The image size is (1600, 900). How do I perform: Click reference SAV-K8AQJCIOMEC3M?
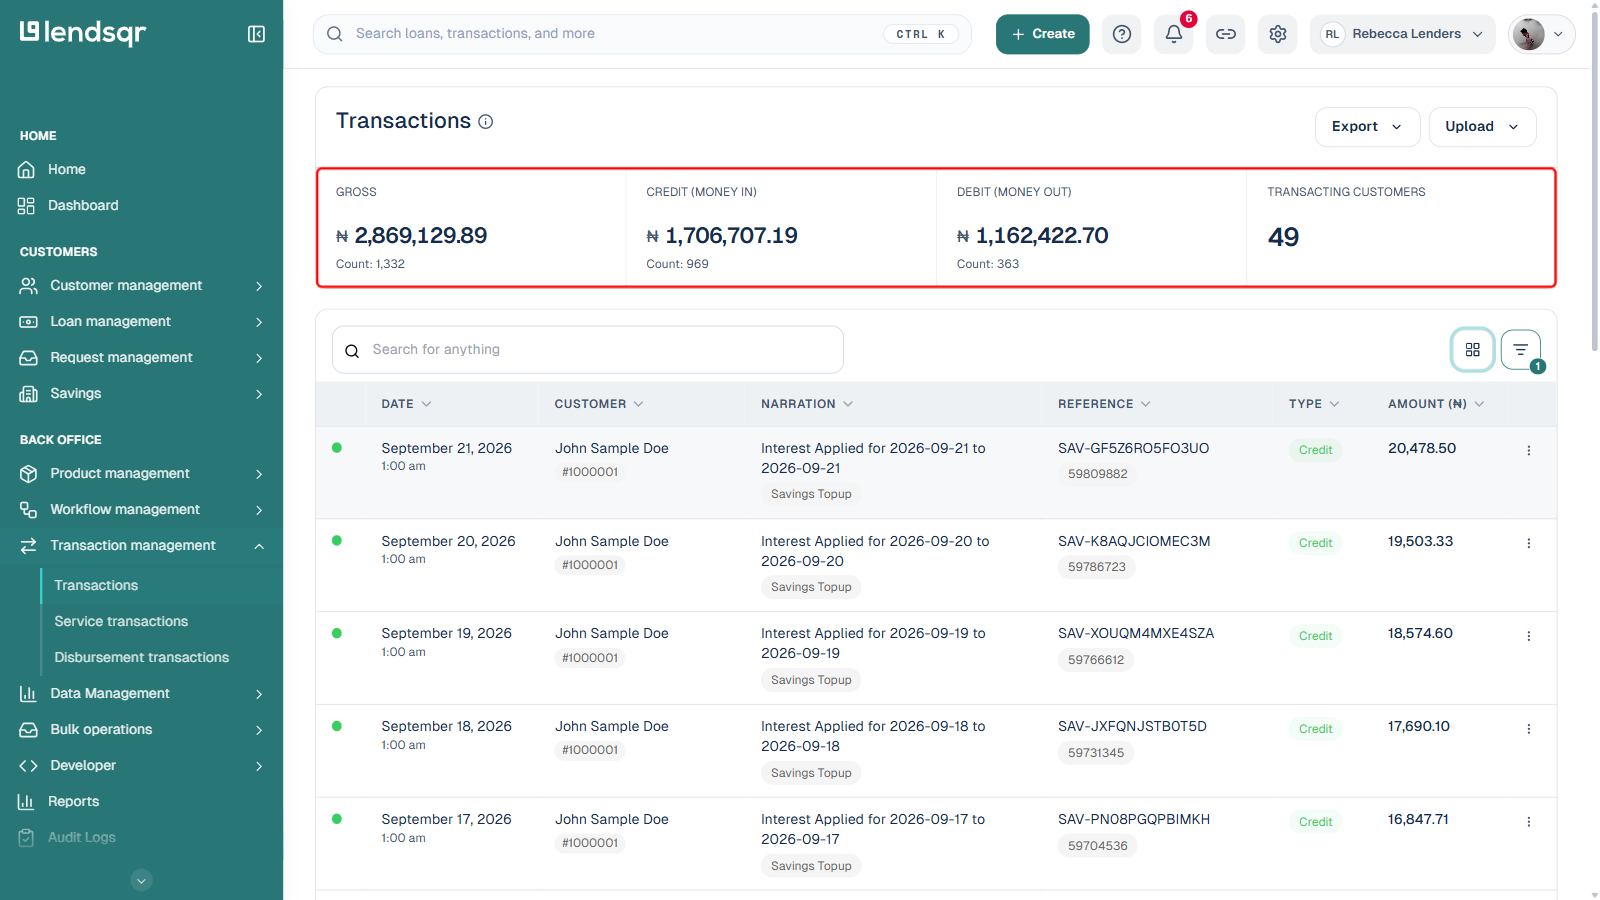(x=1134, y=541)
